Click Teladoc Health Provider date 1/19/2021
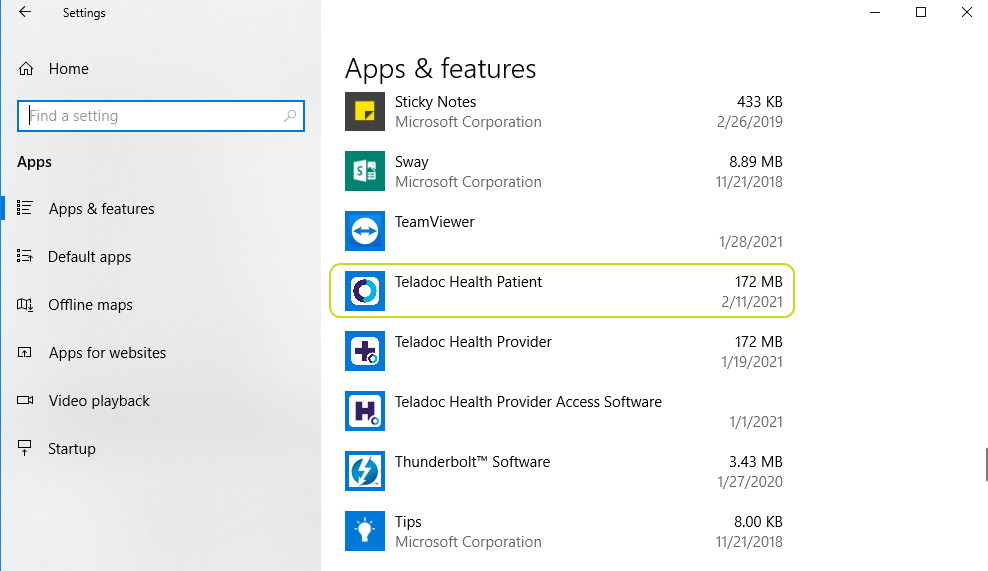 752,362
